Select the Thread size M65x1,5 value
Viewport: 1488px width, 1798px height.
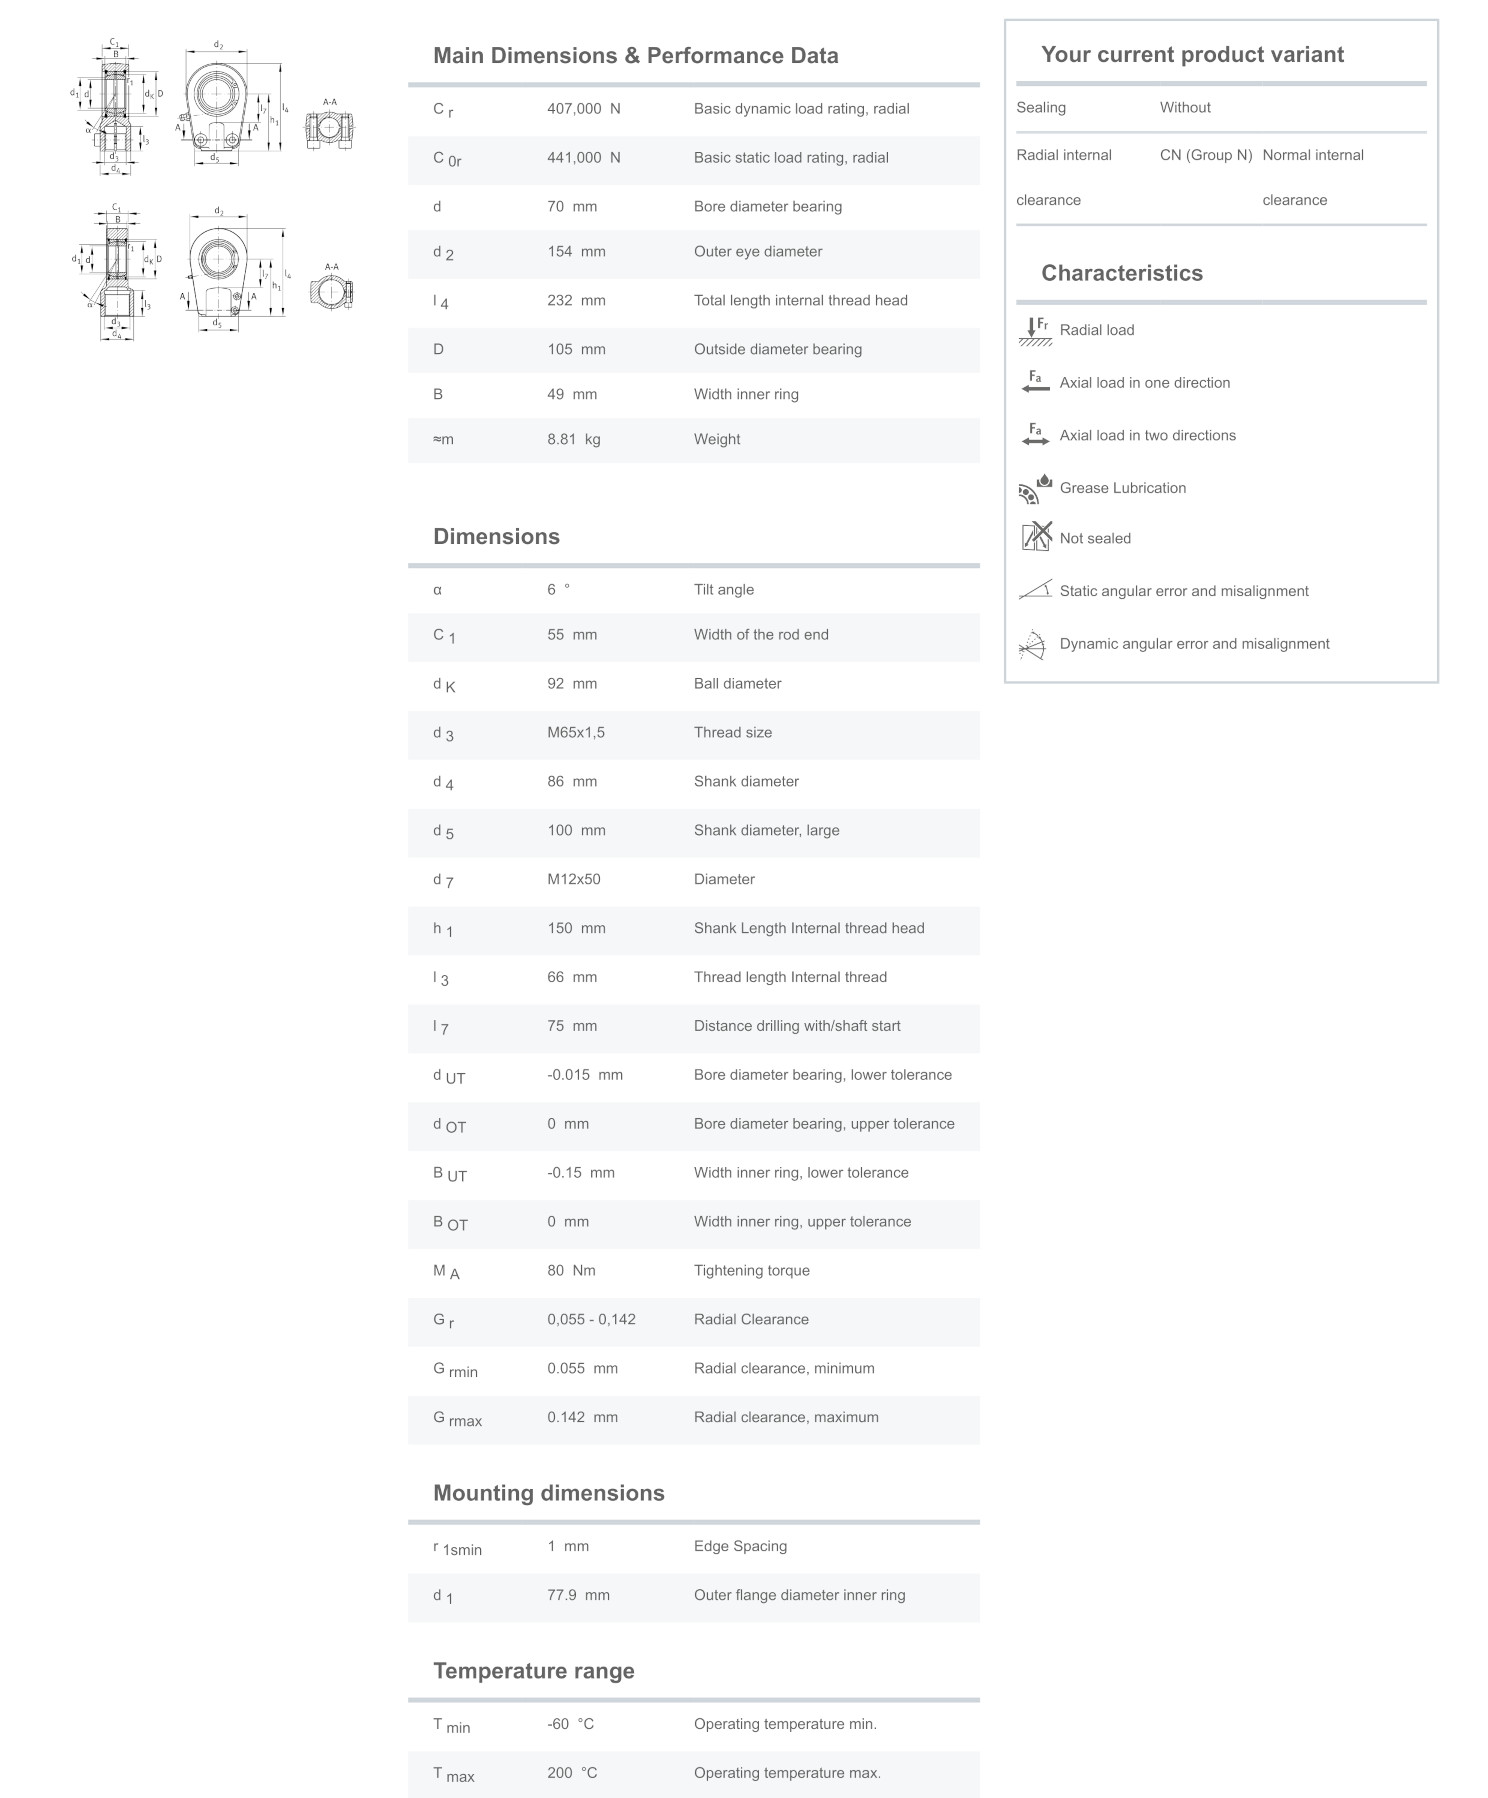[576, 733]
